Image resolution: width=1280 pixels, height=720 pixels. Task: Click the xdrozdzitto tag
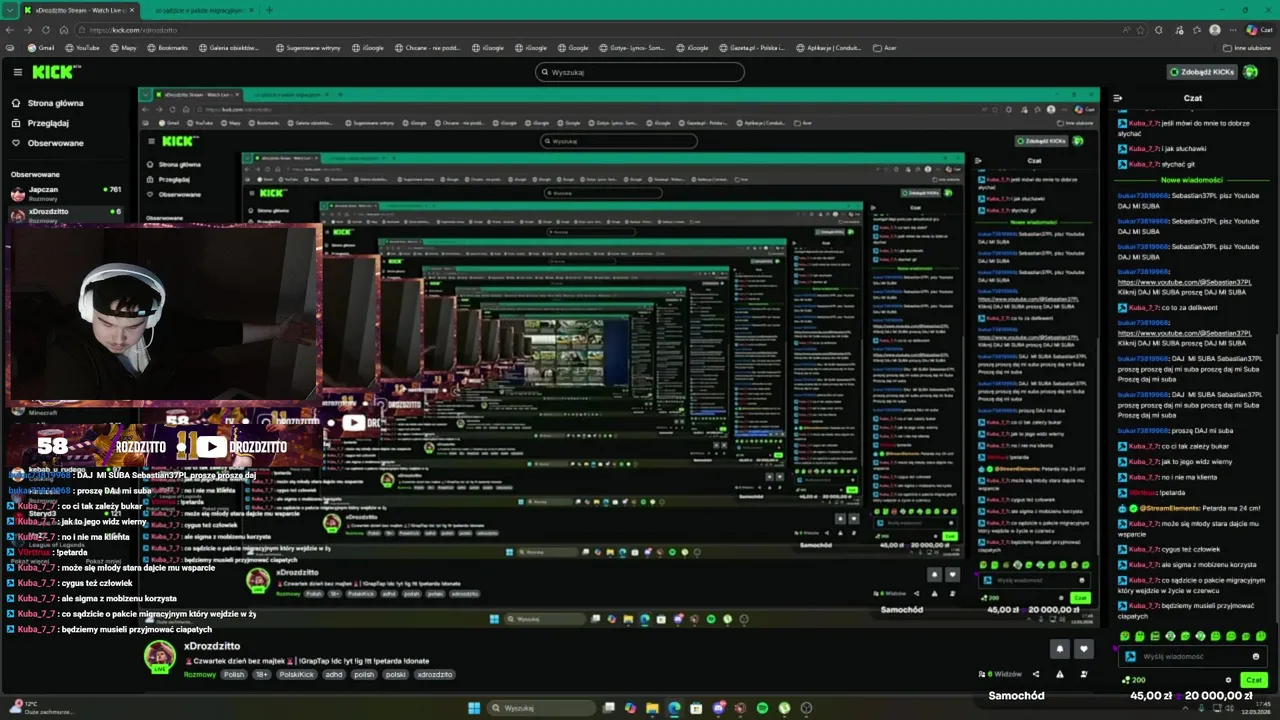coord(434,674)
